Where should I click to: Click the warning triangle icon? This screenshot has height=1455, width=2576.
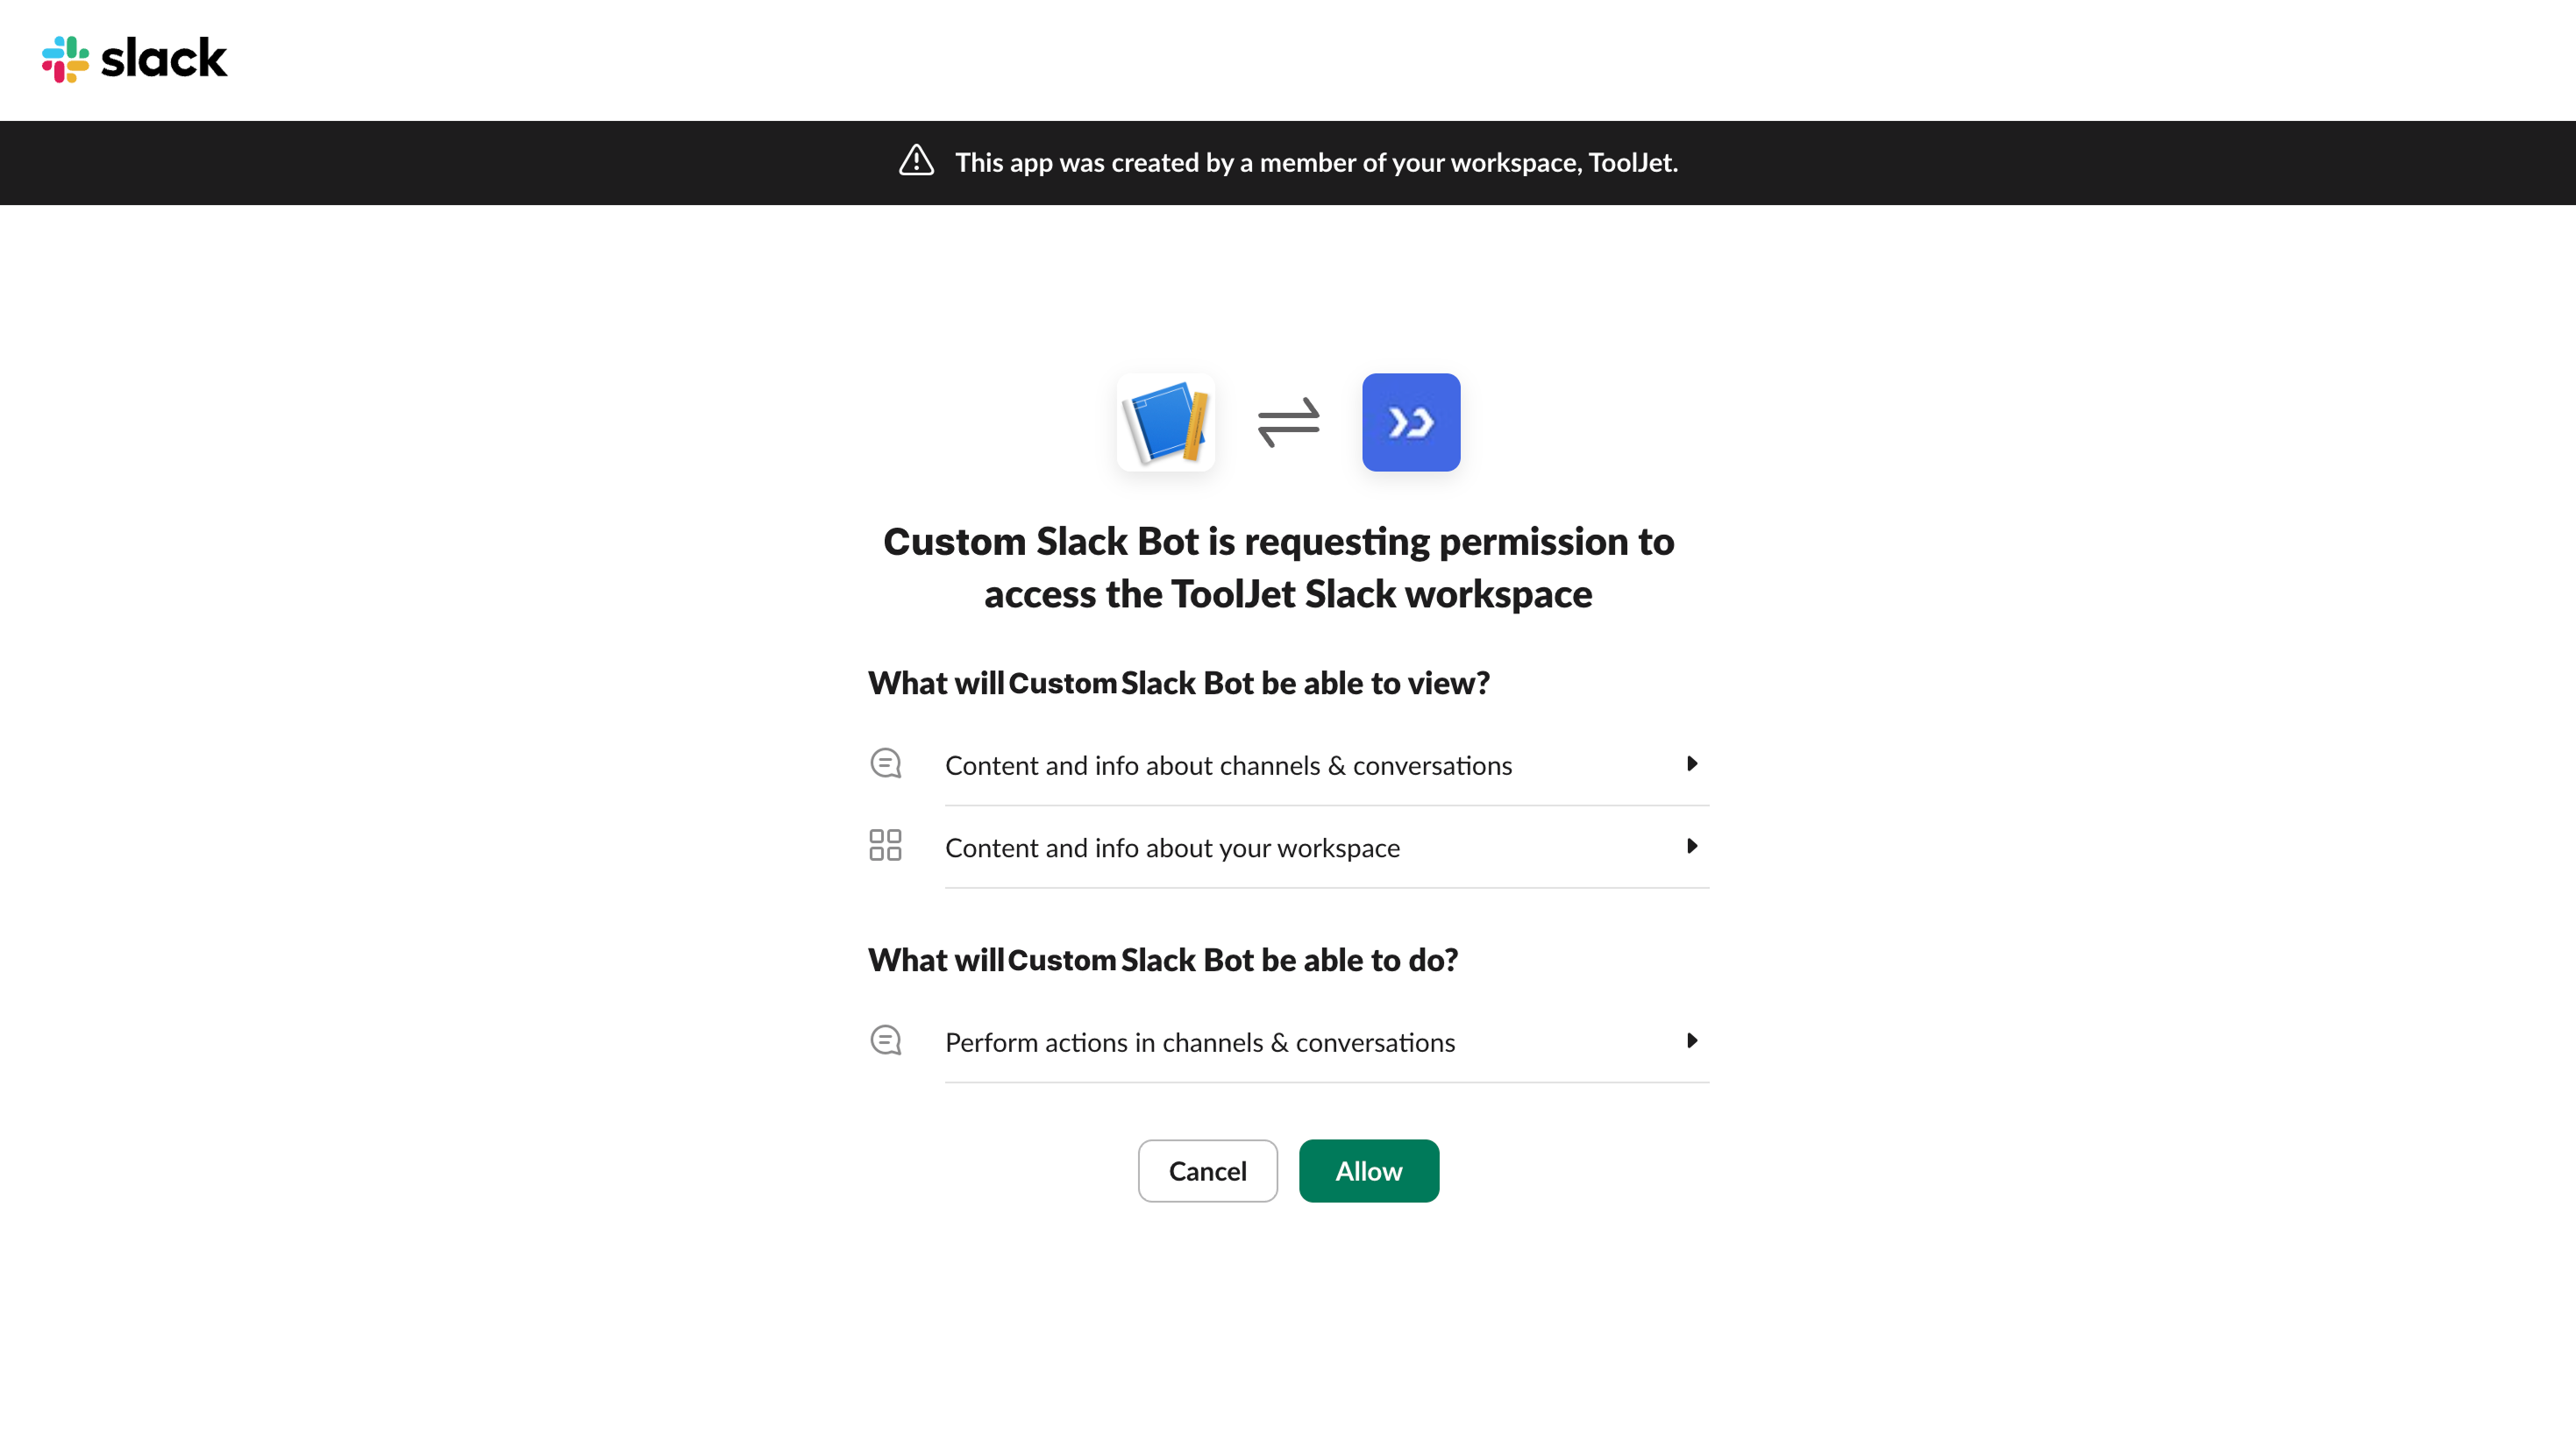point(916,161)
